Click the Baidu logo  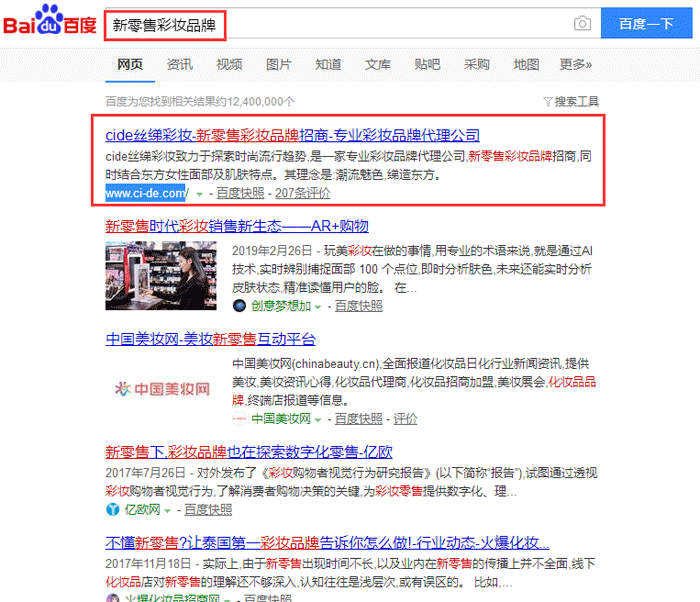(x=50, y=21)
